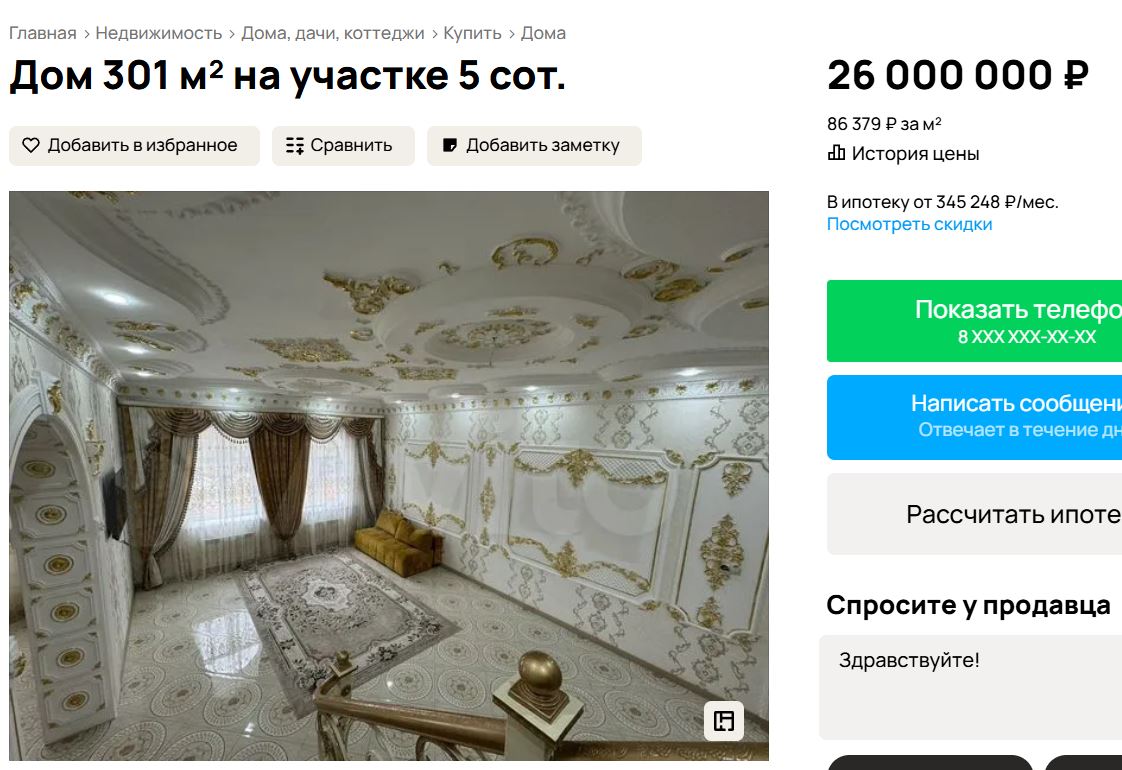Open Дома, дачи, коттеджи breadcrumb
1122x770 pixels.
pos(333,33)
